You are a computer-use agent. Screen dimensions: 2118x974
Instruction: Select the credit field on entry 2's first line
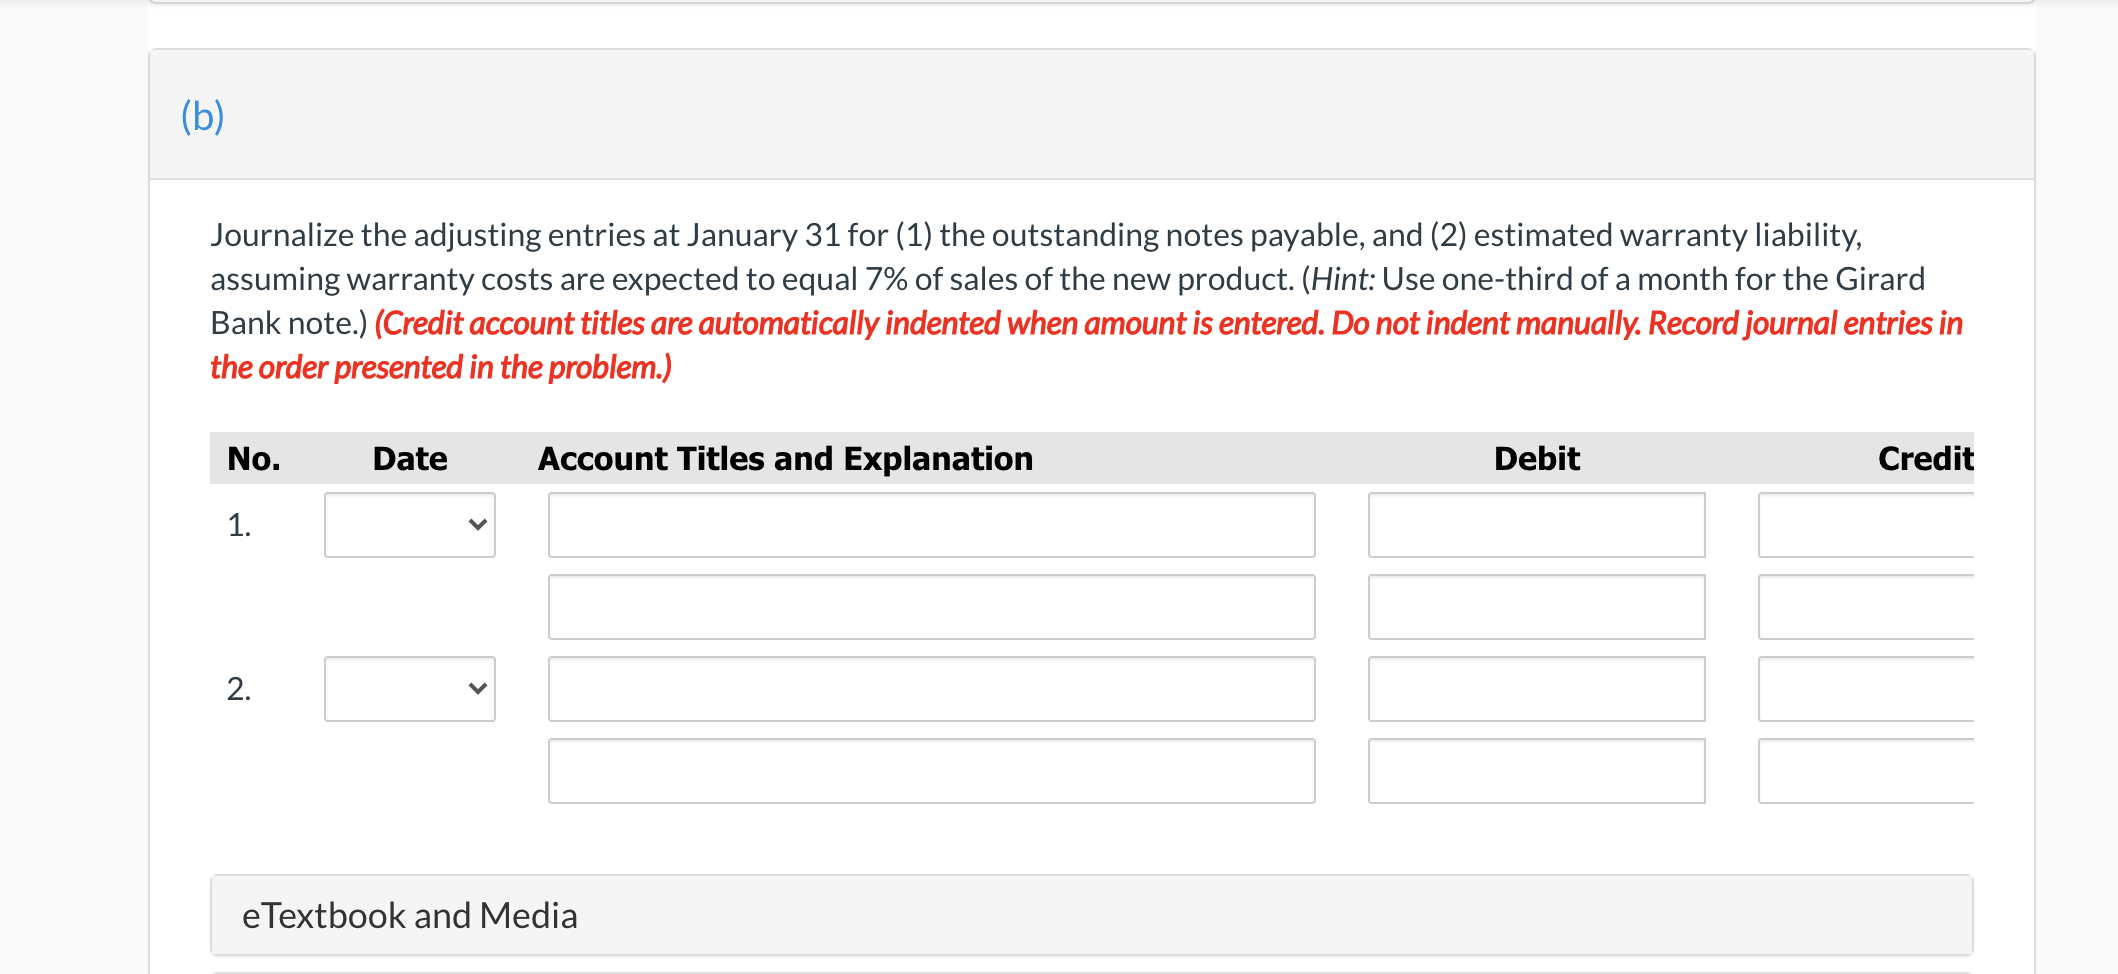1866,689
